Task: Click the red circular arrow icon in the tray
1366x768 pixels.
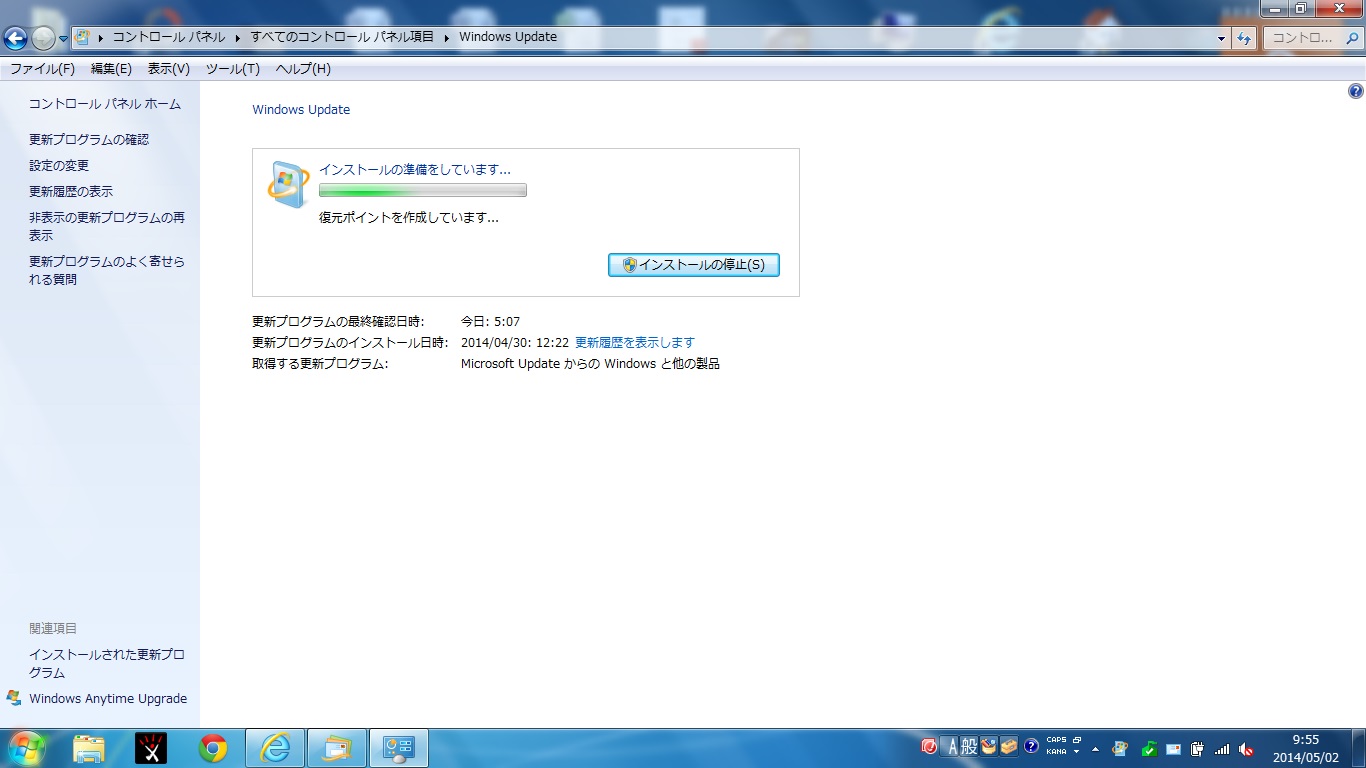Action: tap(929, 746)
